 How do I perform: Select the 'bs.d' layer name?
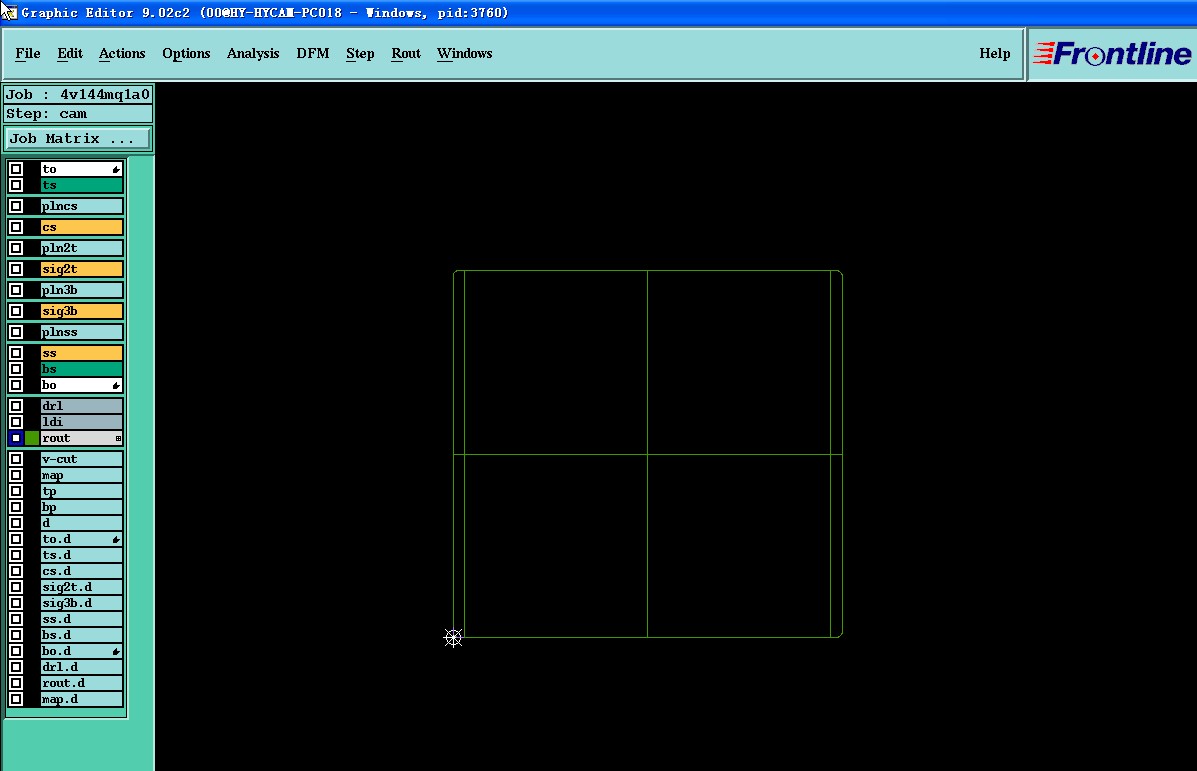[x=82, y=636]
